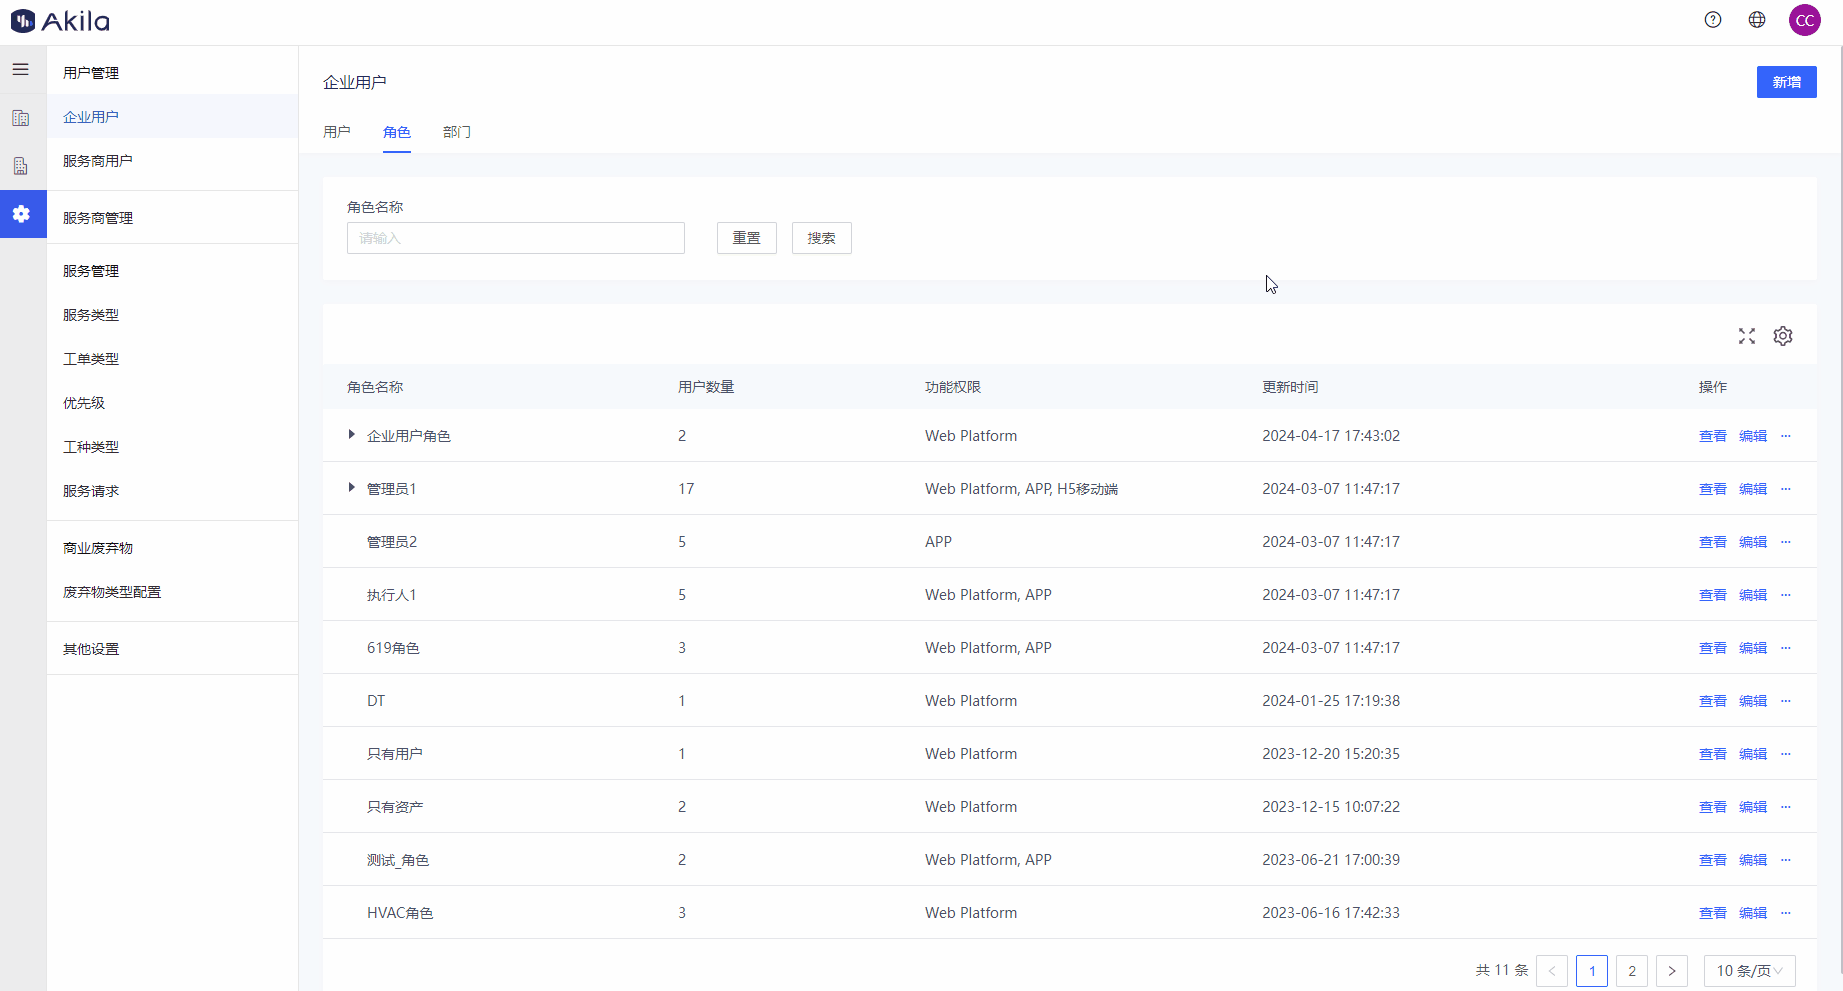Click 编辑 link for DT role
Image resolution: width=1843 pixels, height=991 pixels.
coord(1752,701)
